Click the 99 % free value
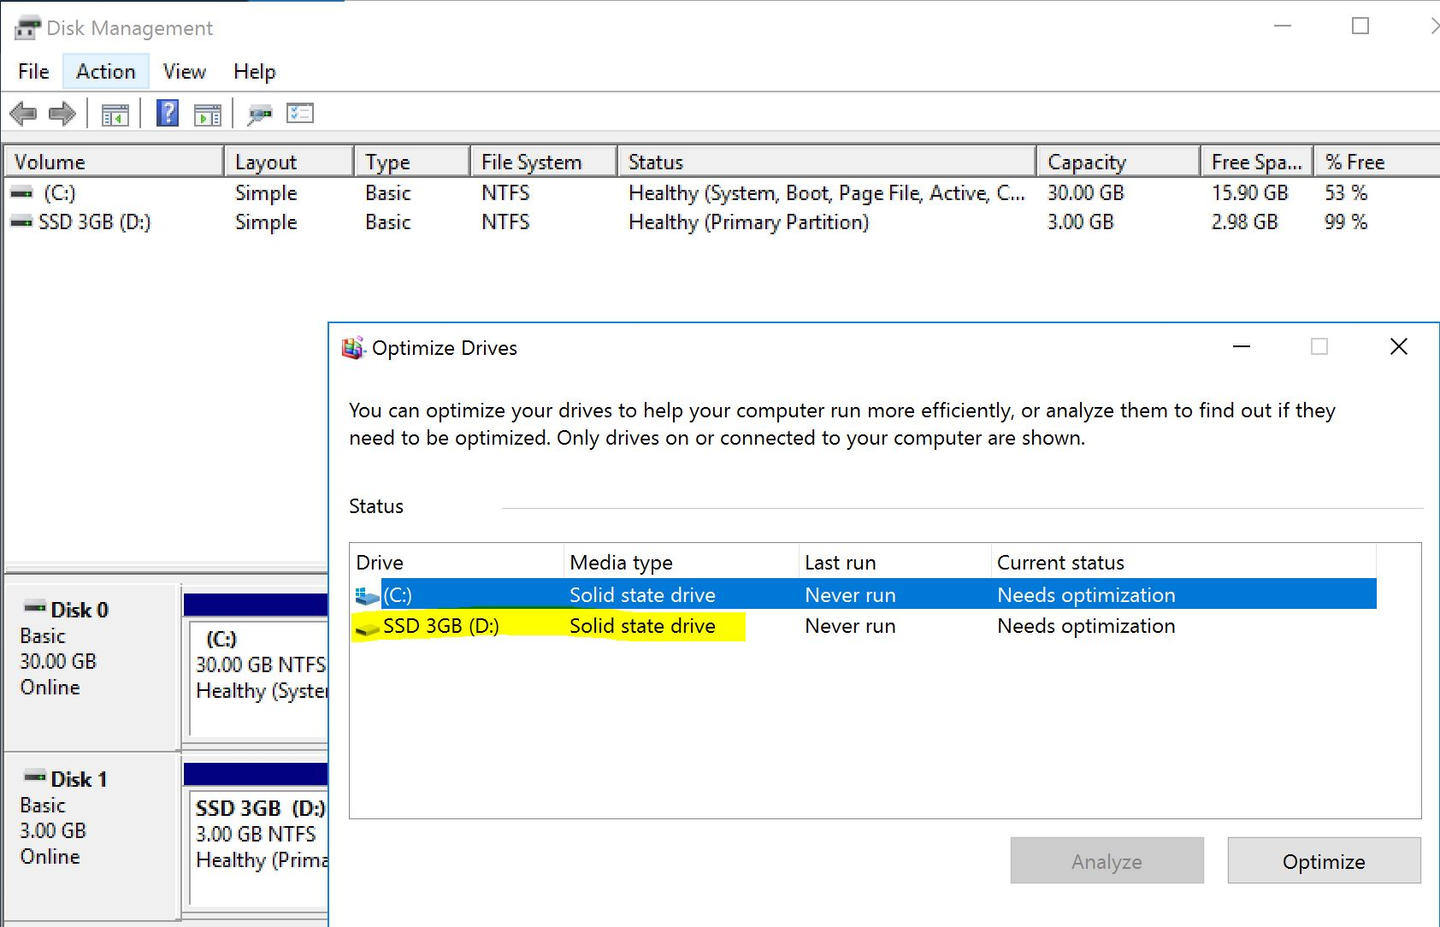 1346,222
